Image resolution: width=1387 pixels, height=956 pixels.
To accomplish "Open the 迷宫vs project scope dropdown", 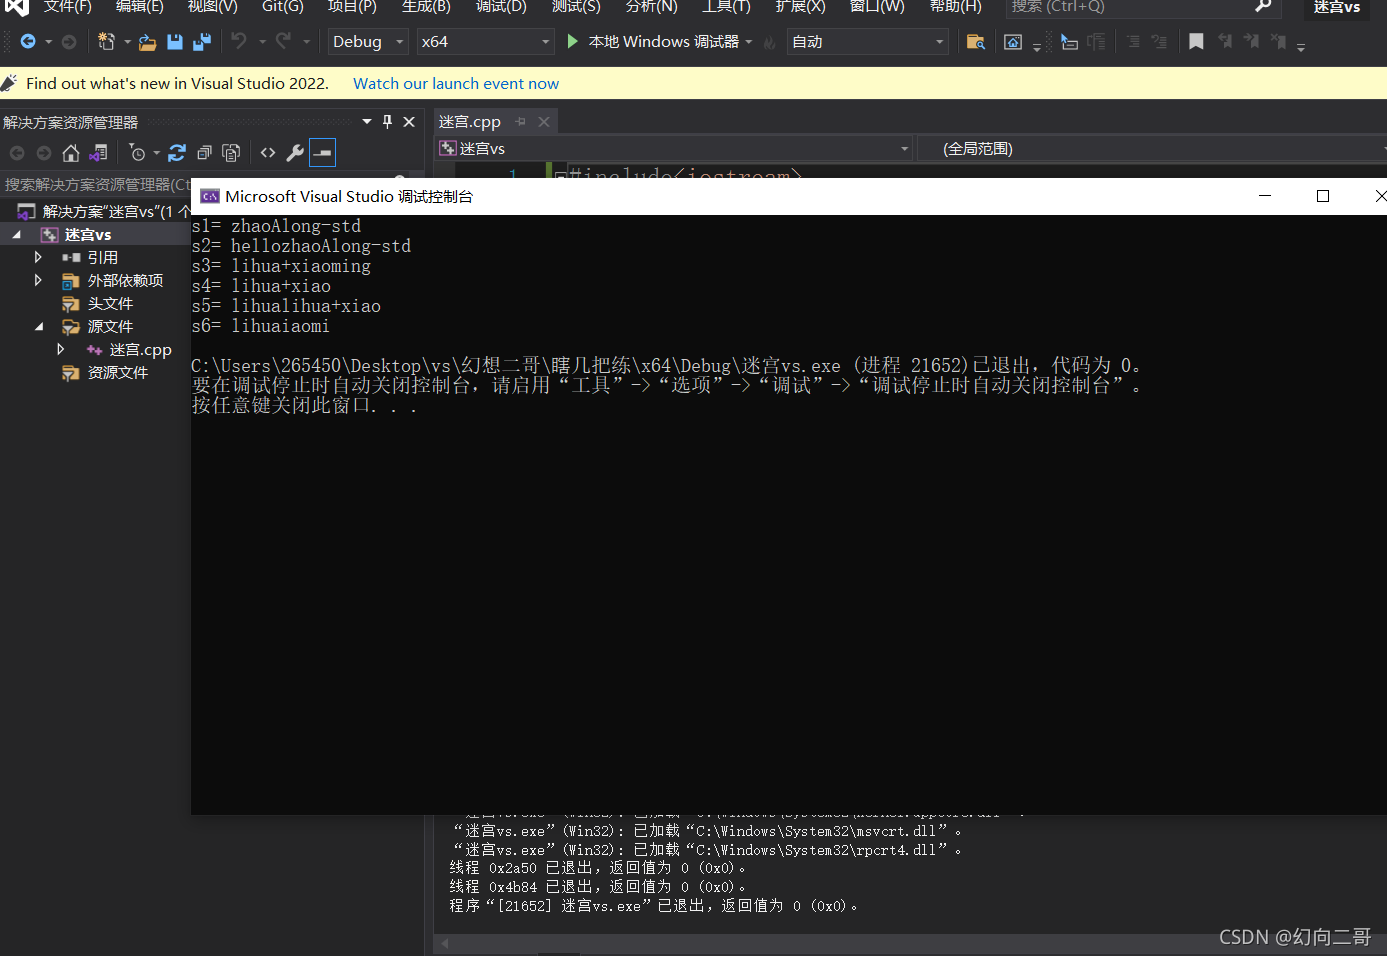I will pyautogui.click(x=675, y=149).
